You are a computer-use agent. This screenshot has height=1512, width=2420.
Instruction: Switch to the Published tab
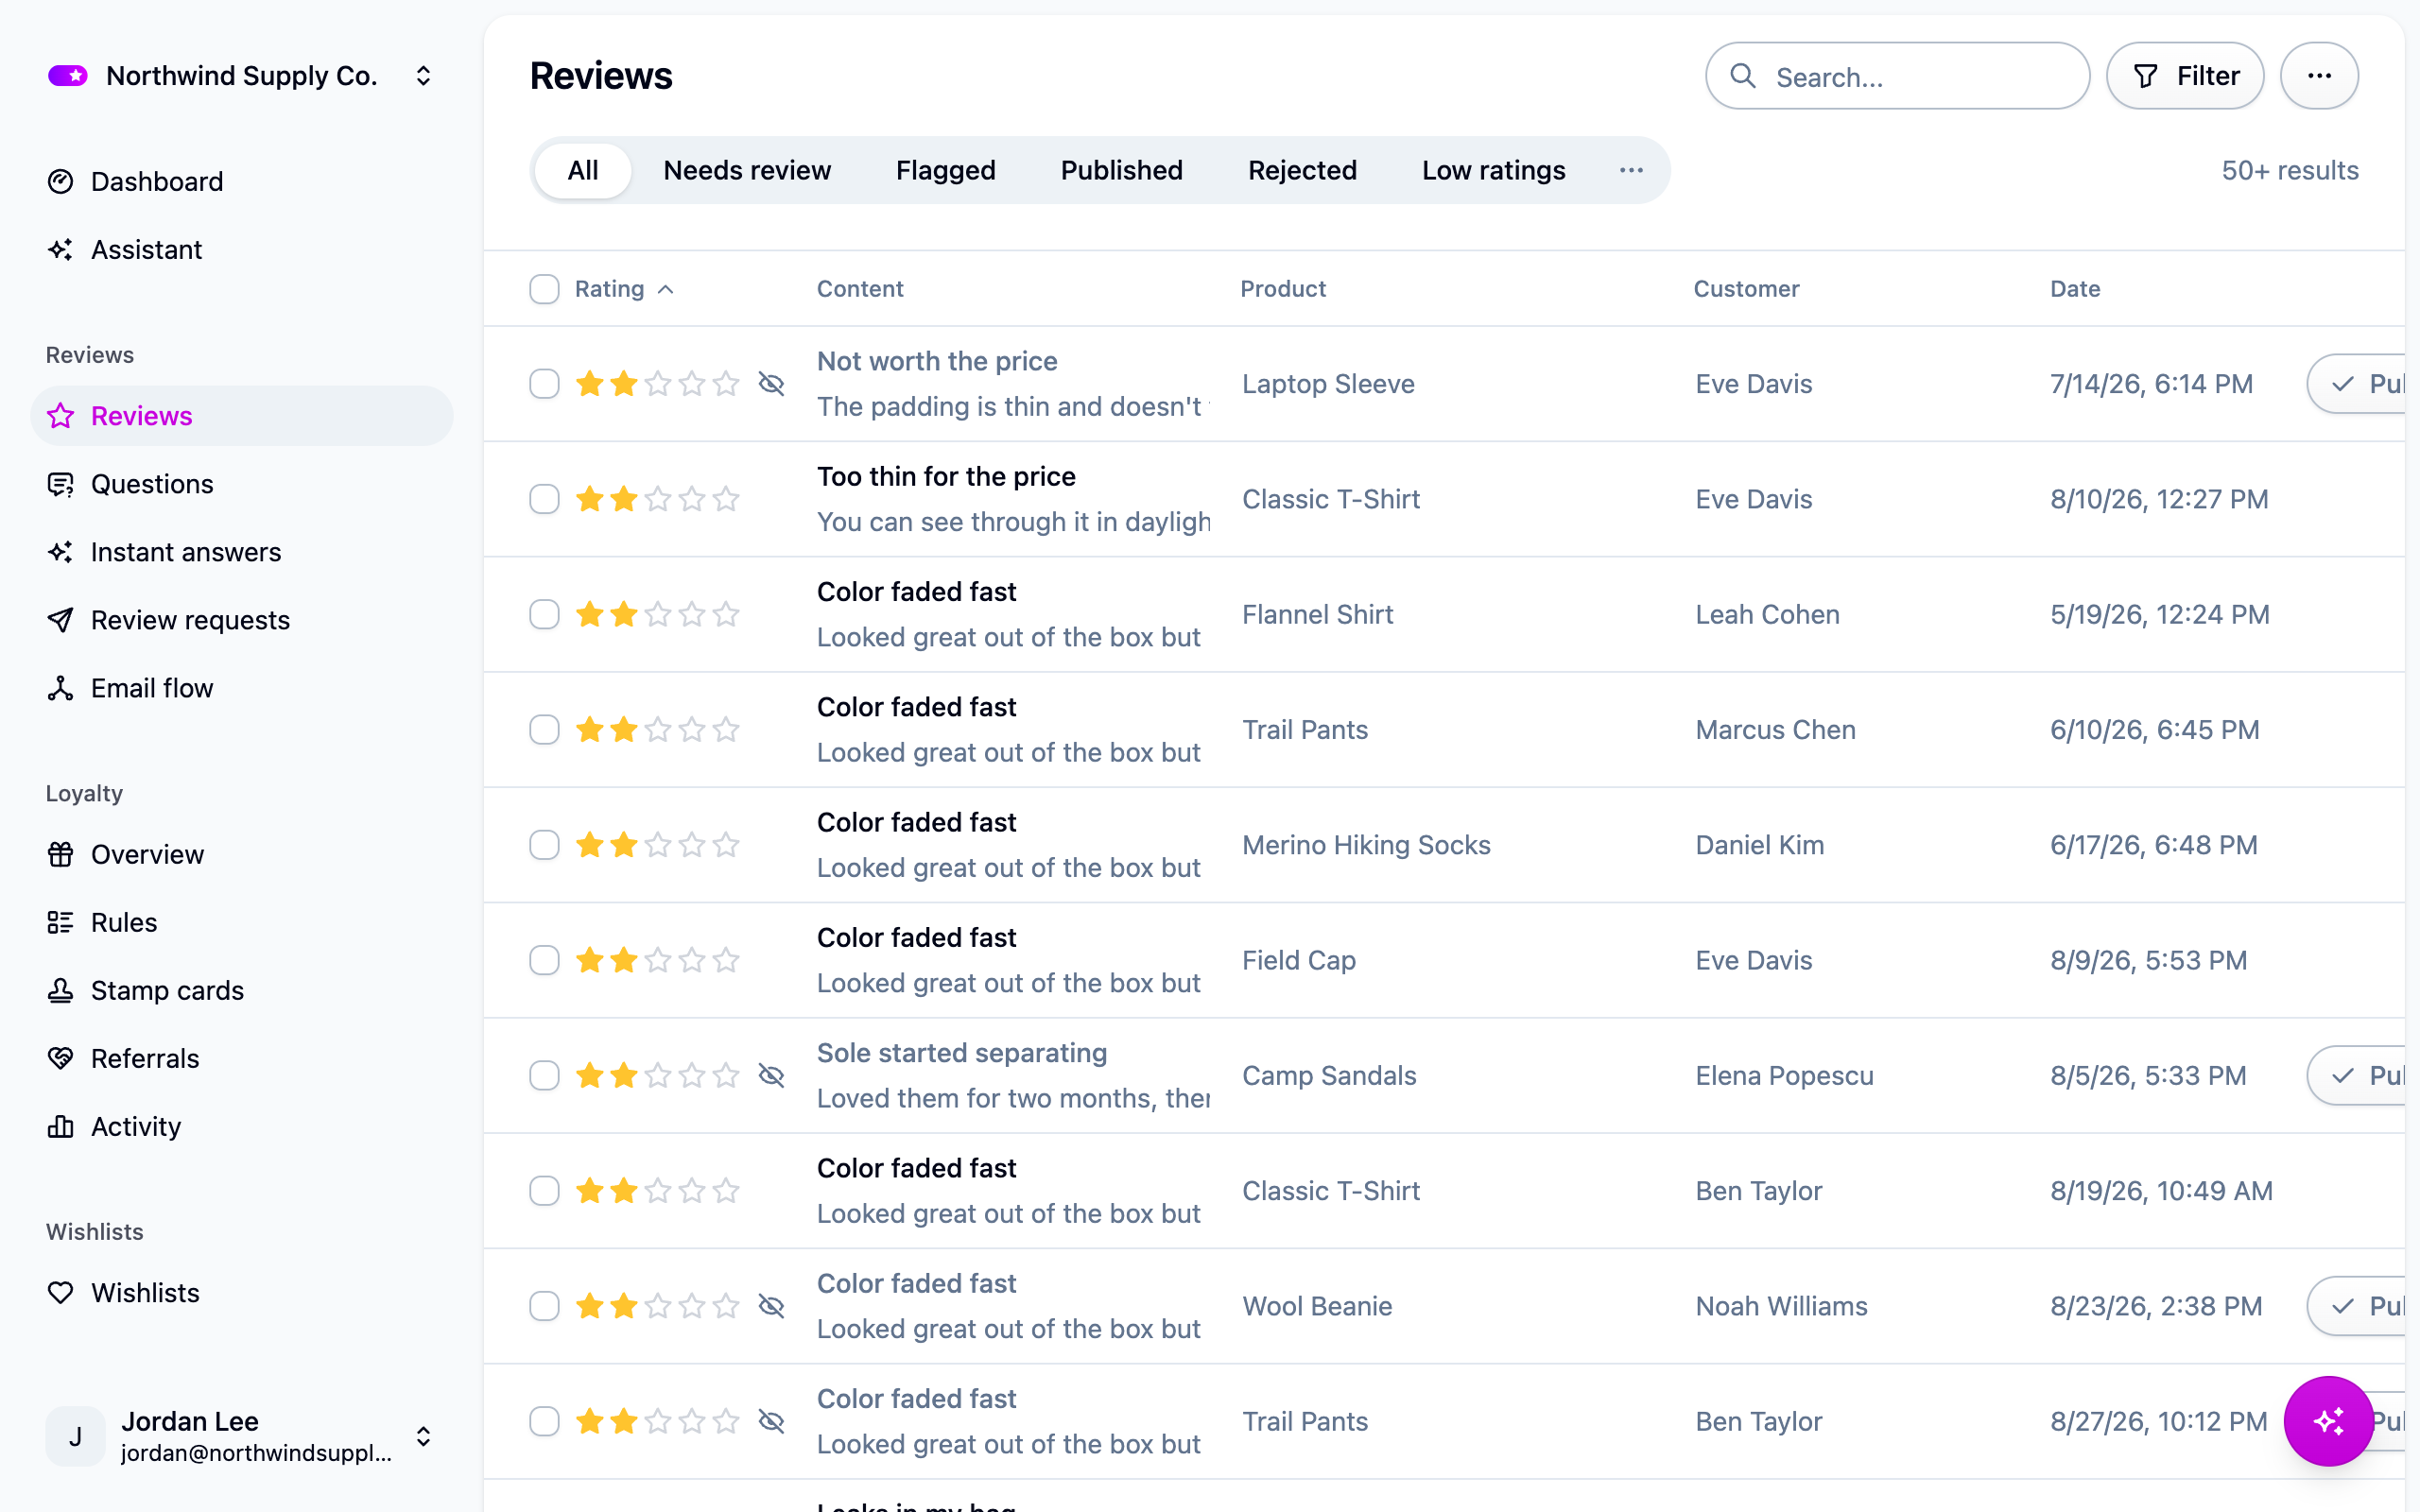coord(1121,170)
